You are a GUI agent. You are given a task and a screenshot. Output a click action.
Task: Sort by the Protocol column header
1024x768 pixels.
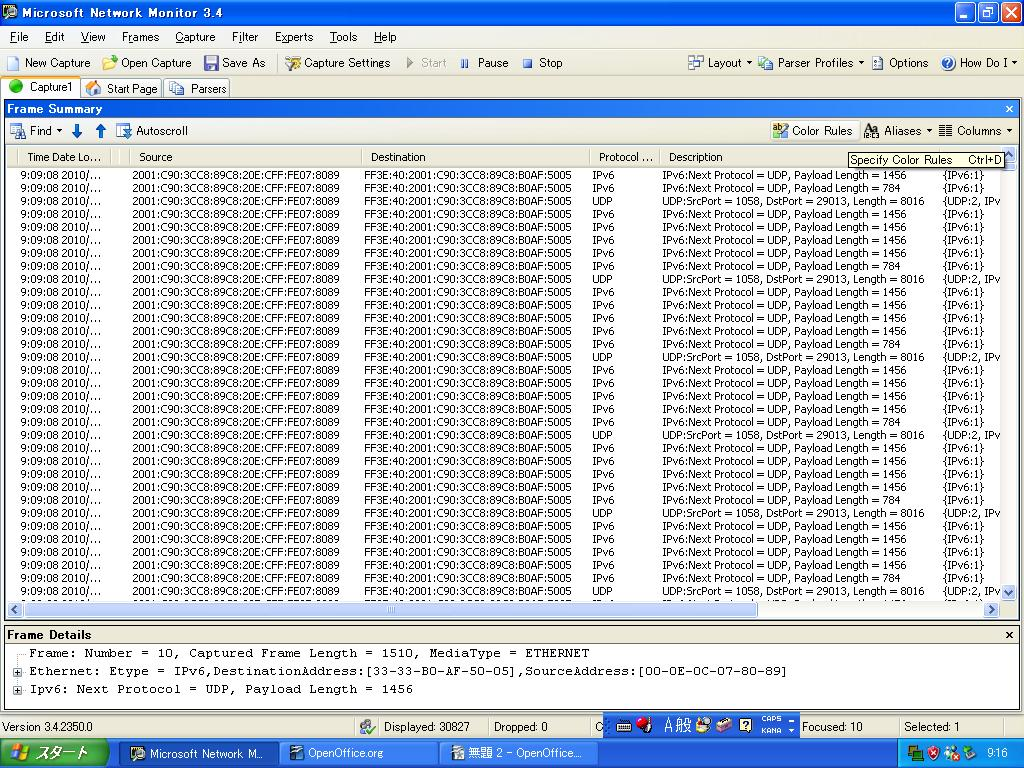pyautogui.click(x=625, y=157)
